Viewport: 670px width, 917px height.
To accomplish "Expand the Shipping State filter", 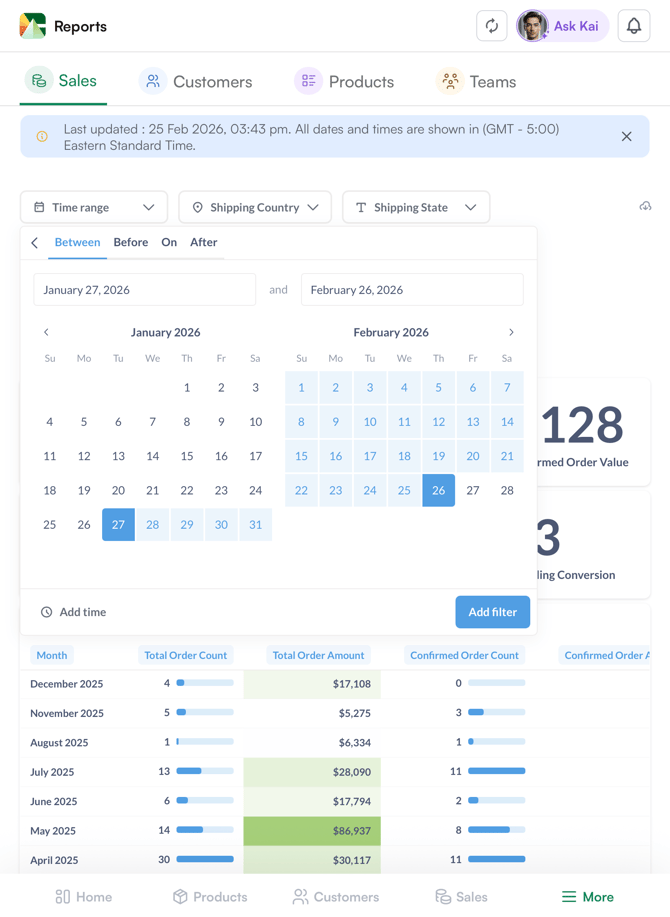I will point(416,207).
